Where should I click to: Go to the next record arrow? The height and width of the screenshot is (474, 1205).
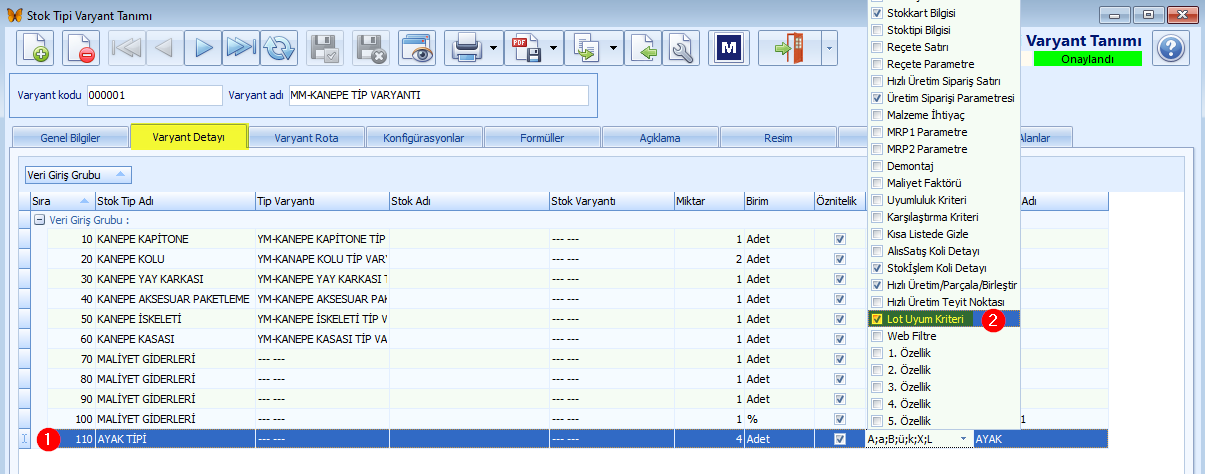point(203,47)
